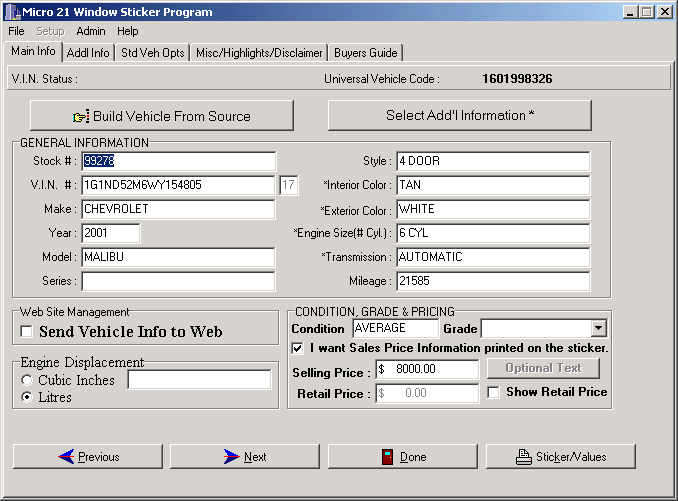Screen dimensions: 678x501
Task: Click the pointing hand icon on Build Vehicle button
Action: pyautogui.click(x=81, y=116)
